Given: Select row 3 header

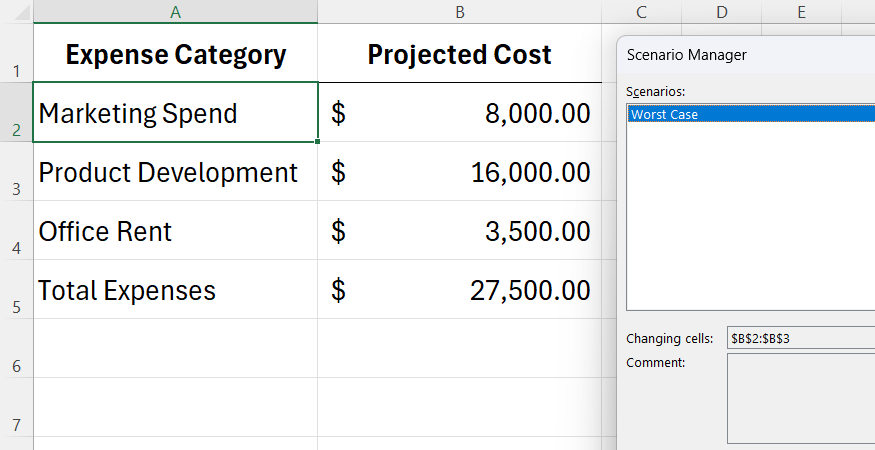Looking at the screenshot, I should coord(17,171).
